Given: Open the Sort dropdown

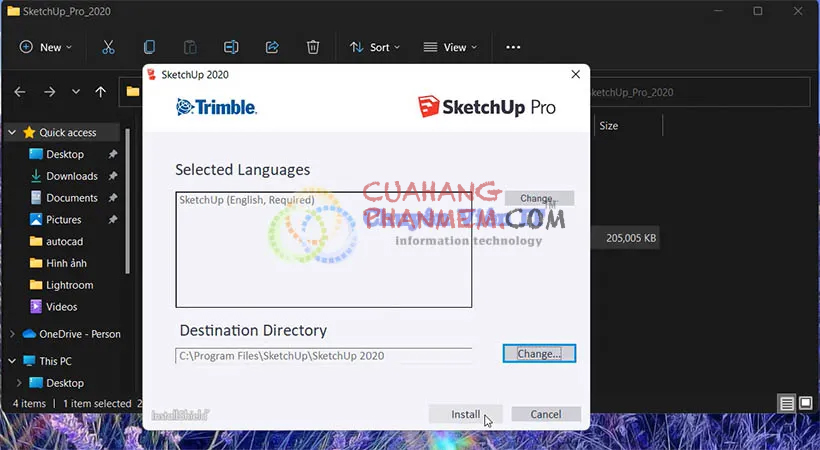Looking at the screenshot, I should click(x=375, y=47).
